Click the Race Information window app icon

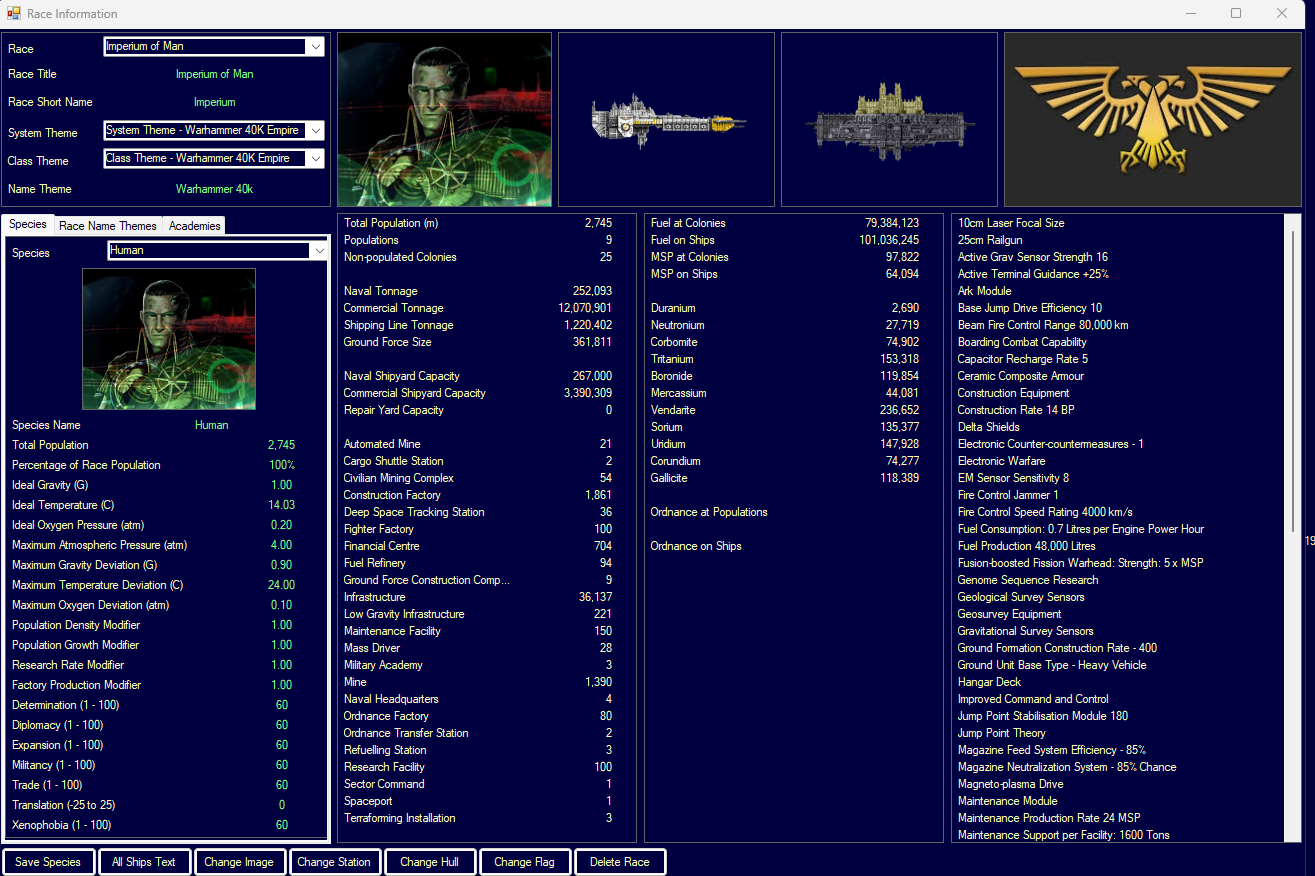point(14,13)
